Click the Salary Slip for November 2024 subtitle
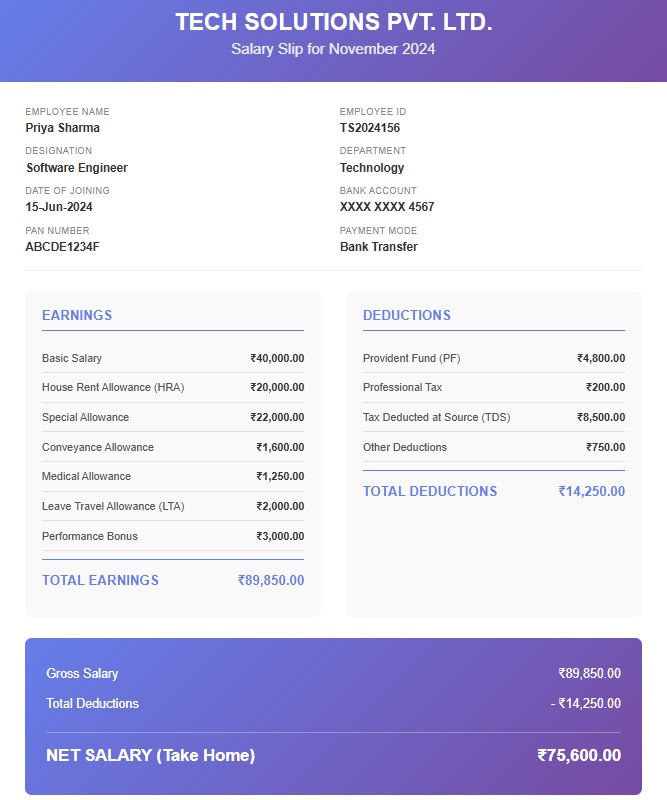Image resolution: width=667 pixels, height=800 pixels. coord(333,48)
